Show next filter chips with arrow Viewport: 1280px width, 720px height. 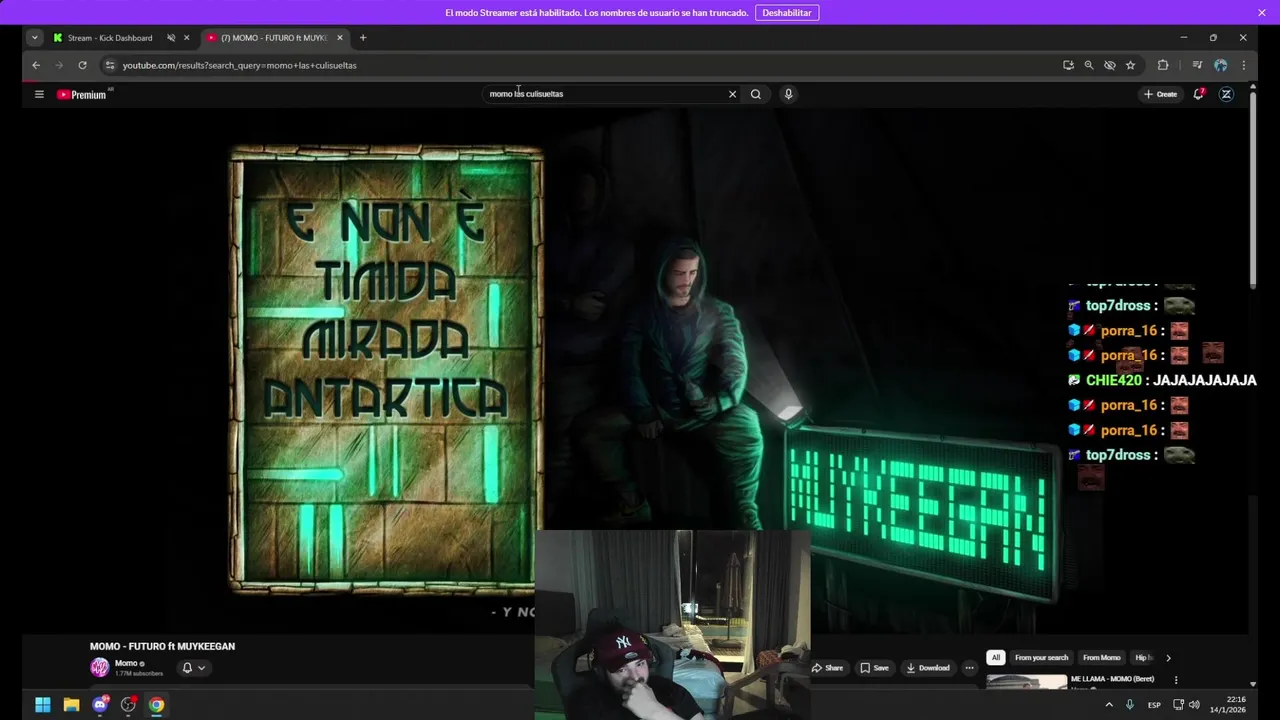point(1168,658)
